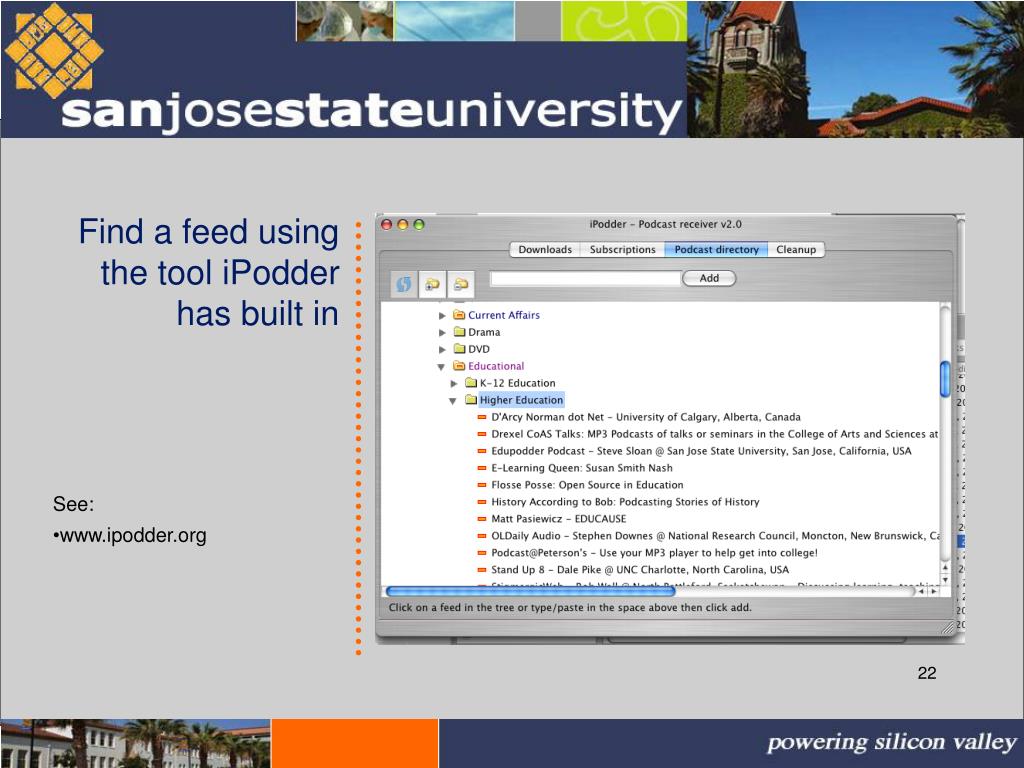
Task: Select 'Podcast@Peterson's' feed text
Action: click(x=539, y=552)
